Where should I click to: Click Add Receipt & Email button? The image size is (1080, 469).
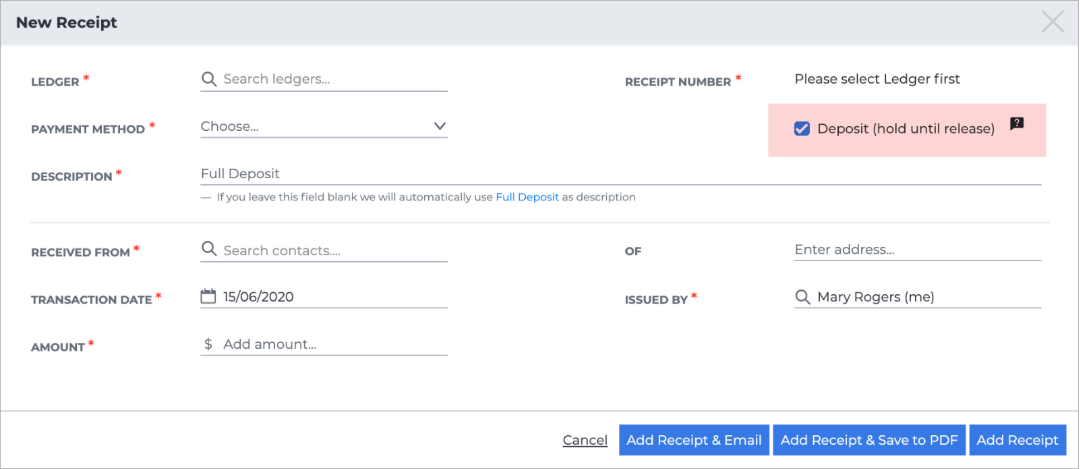694,440
